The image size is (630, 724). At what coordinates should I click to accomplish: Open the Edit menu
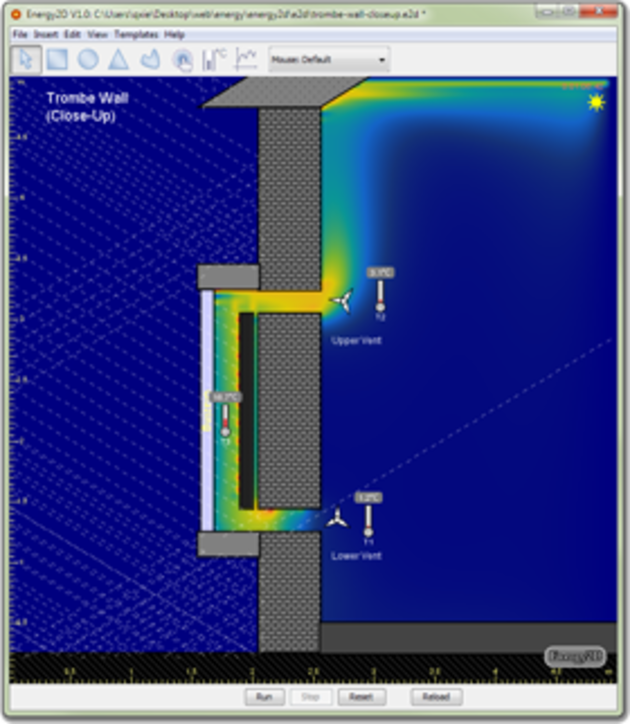click(x=72, y=35)
